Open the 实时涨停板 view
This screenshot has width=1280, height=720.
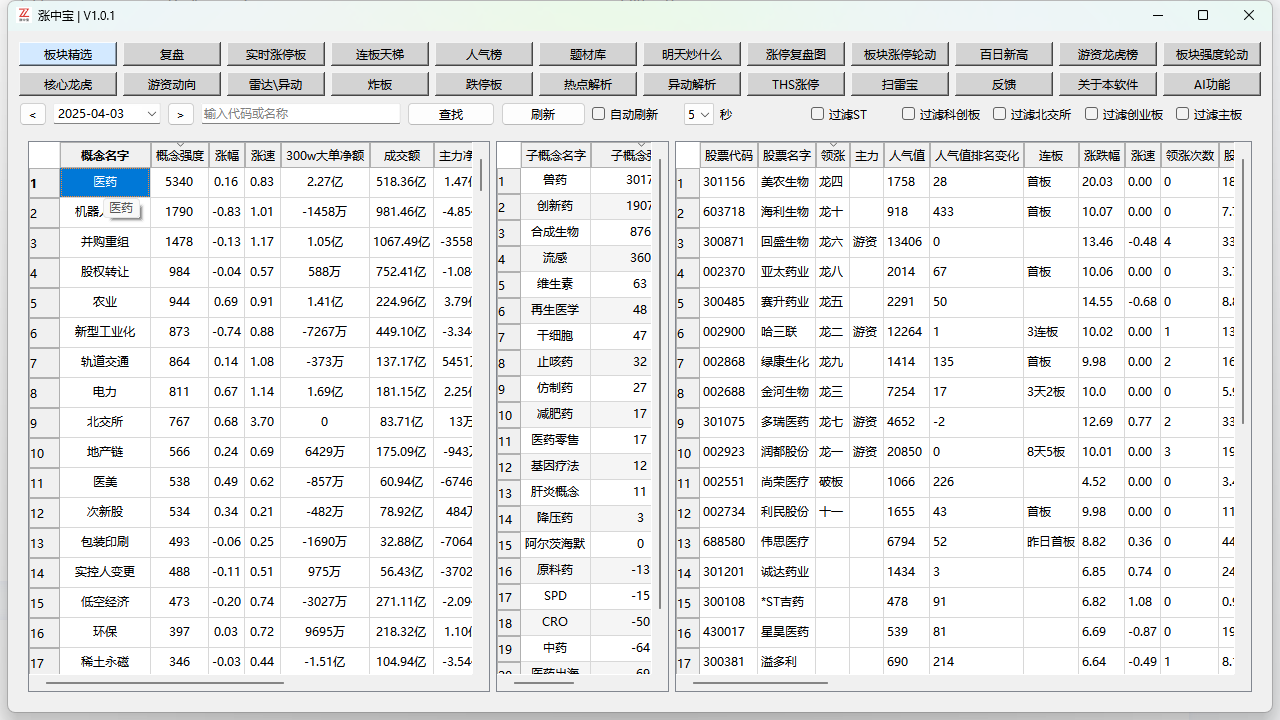tap(276, 53)
